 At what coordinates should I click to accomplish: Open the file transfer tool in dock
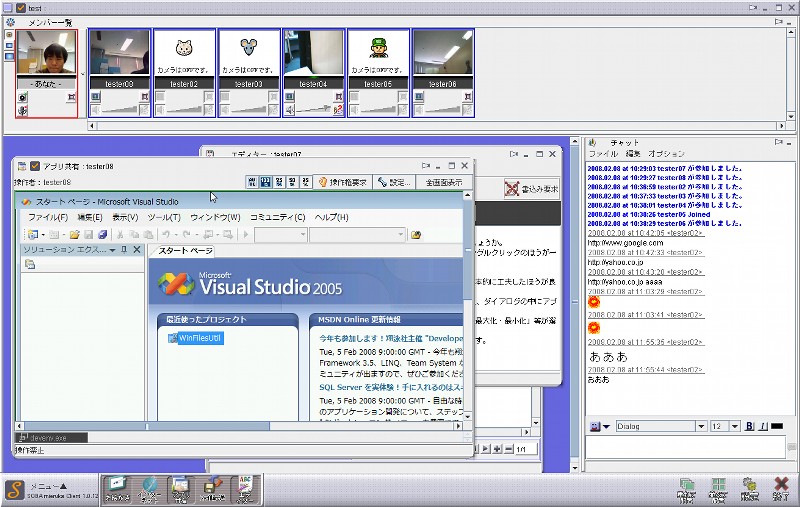click(x=212, y=489)
